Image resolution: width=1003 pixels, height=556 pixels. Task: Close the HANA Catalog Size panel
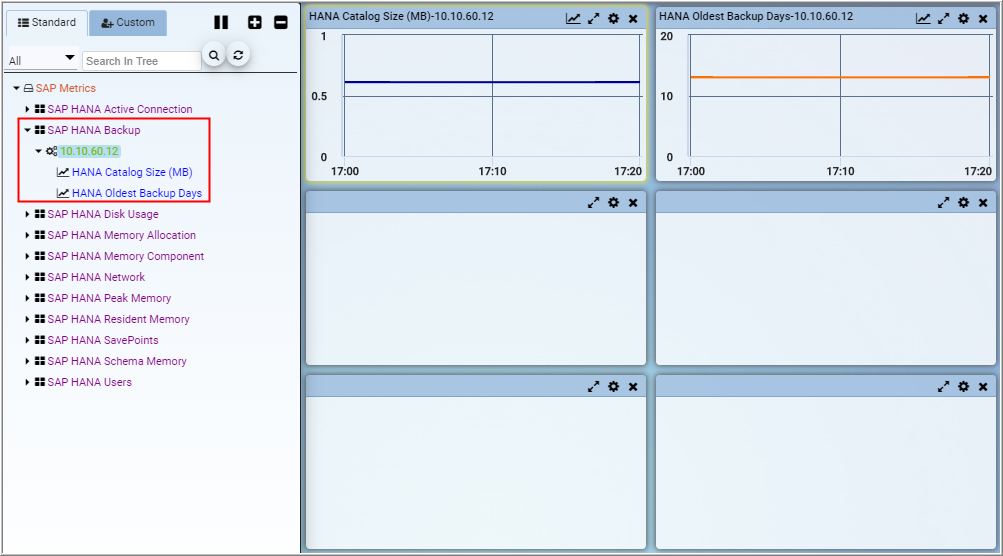[633, 19]
